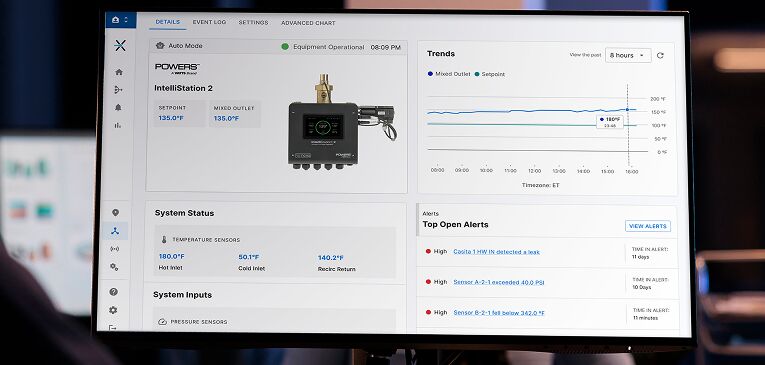Click the bell notifications sidebar icon
Screen dimensions: 765x365
118,108
